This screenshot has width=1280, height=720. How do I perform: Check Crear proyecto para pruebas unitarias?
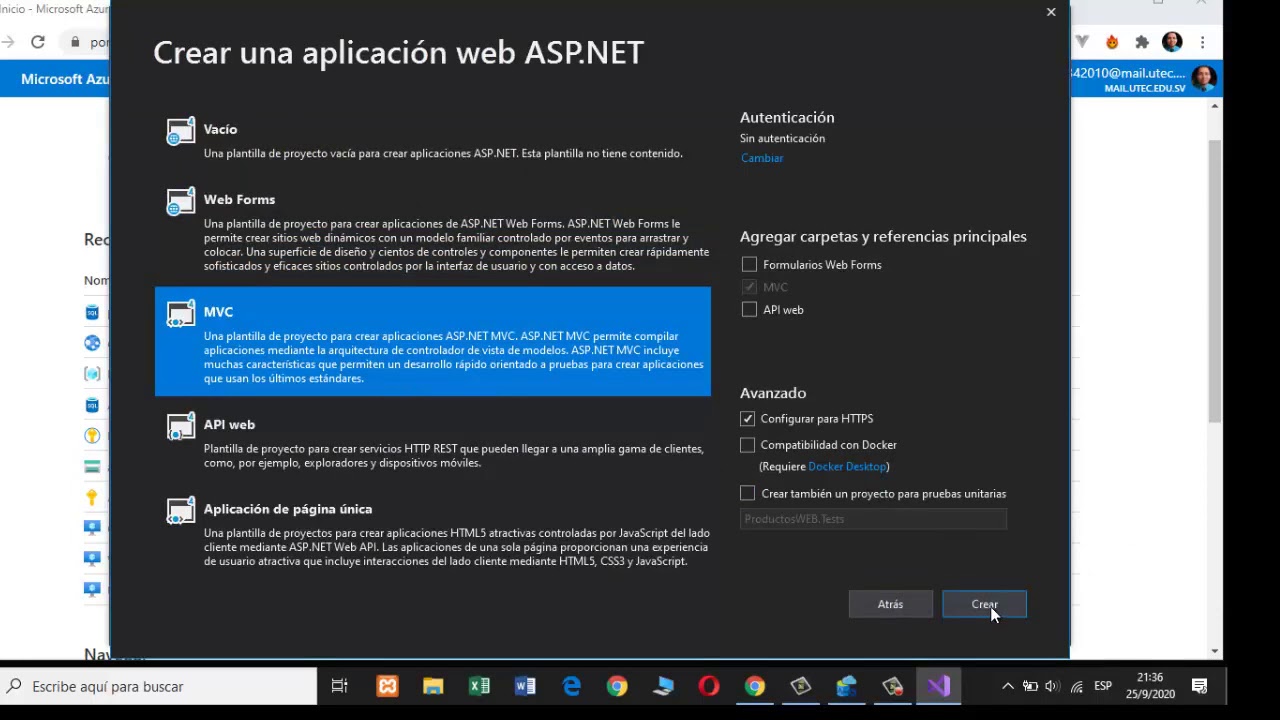[x=748, y=494]
